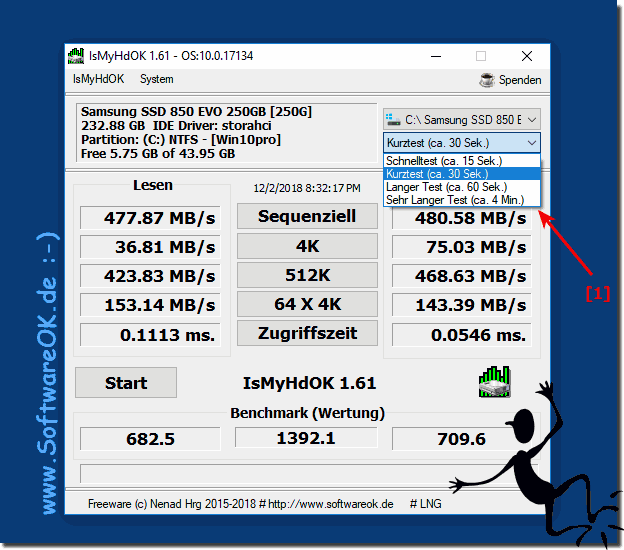The height and width of the screenshot is (550, 624).
Task: Click the green hard drive benchmark icon
Action: 494,382
